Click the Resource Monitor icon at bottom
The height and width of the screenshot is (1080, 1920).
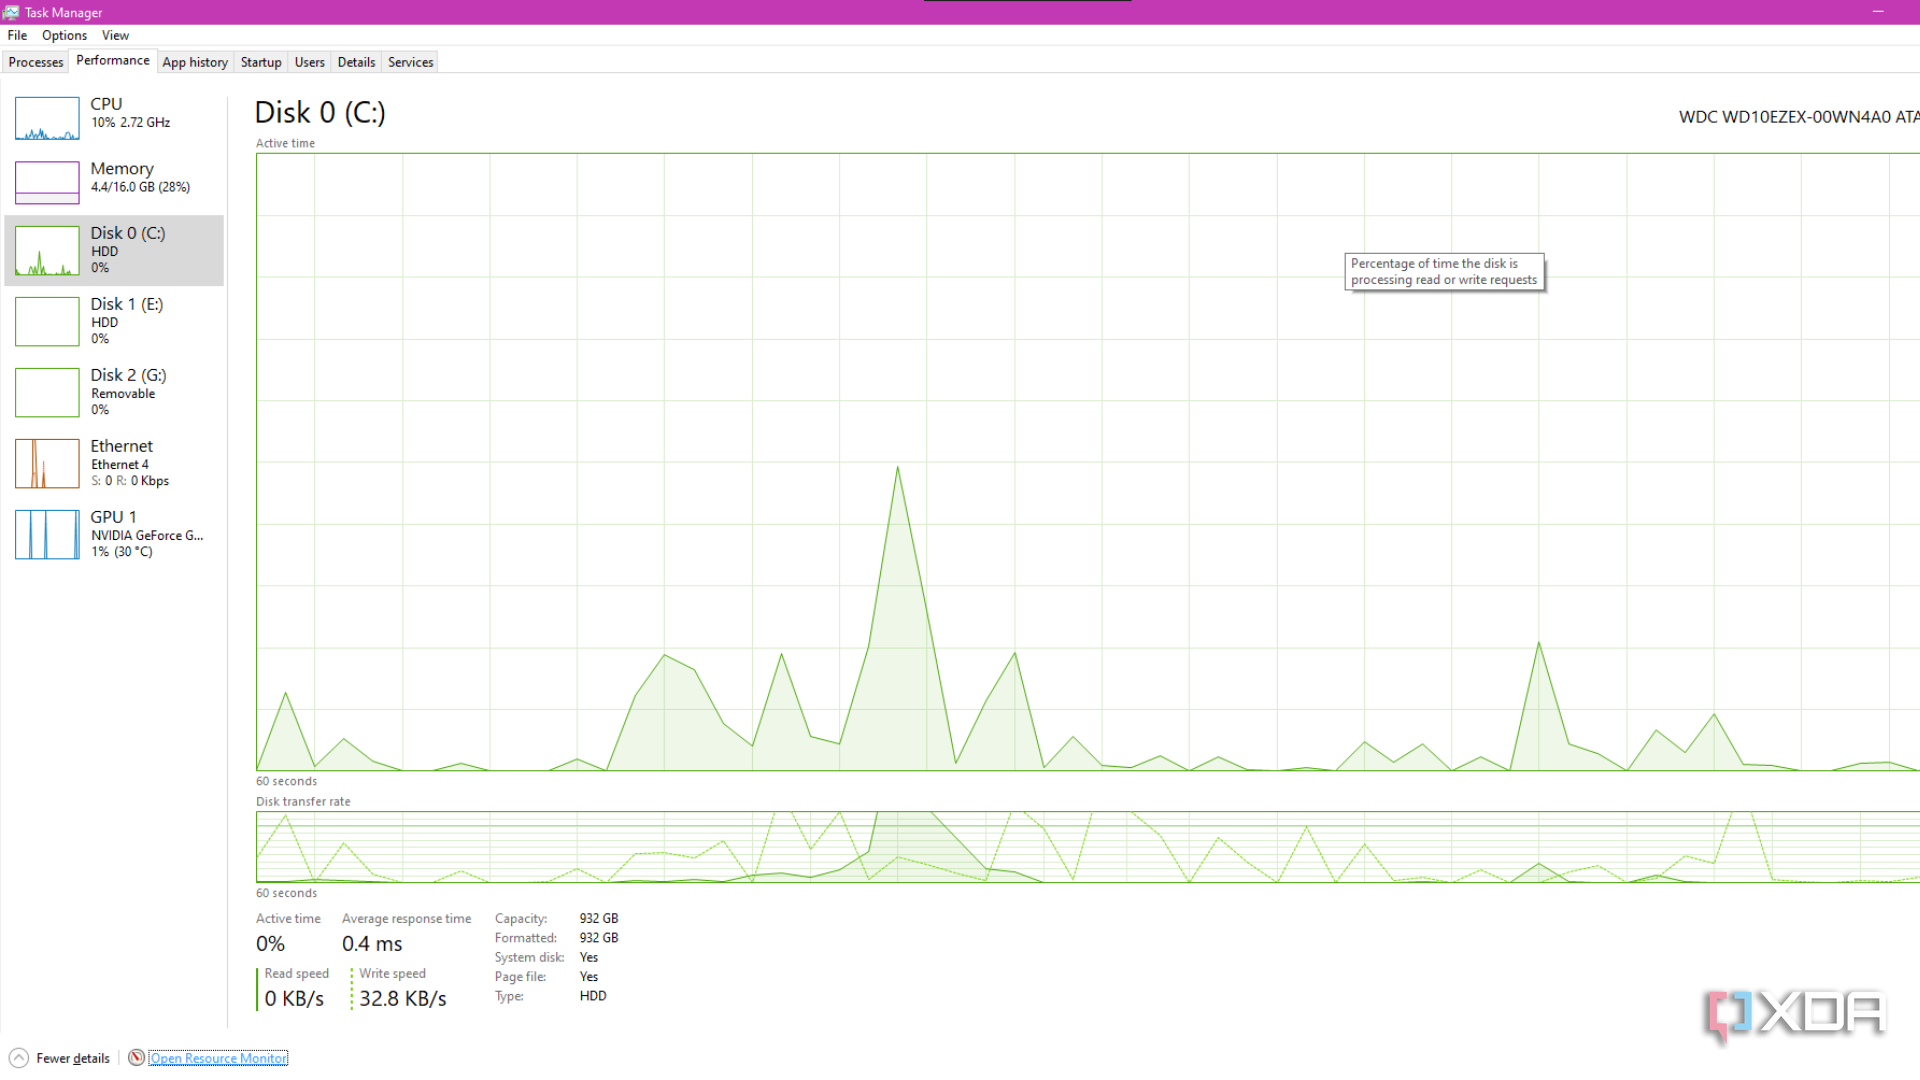click(x=137, y=1058)
